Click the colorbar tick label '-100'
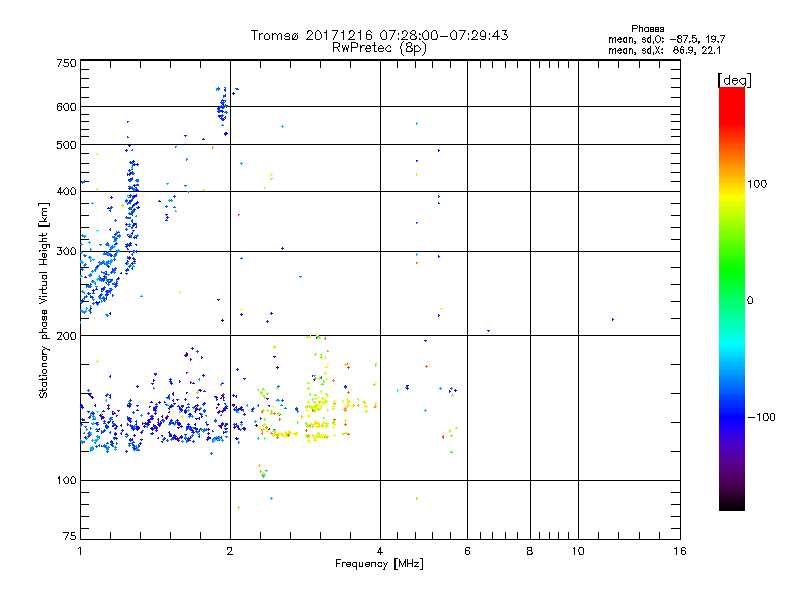Viewport: 800px width, 600px height. (x=761, y=417)
